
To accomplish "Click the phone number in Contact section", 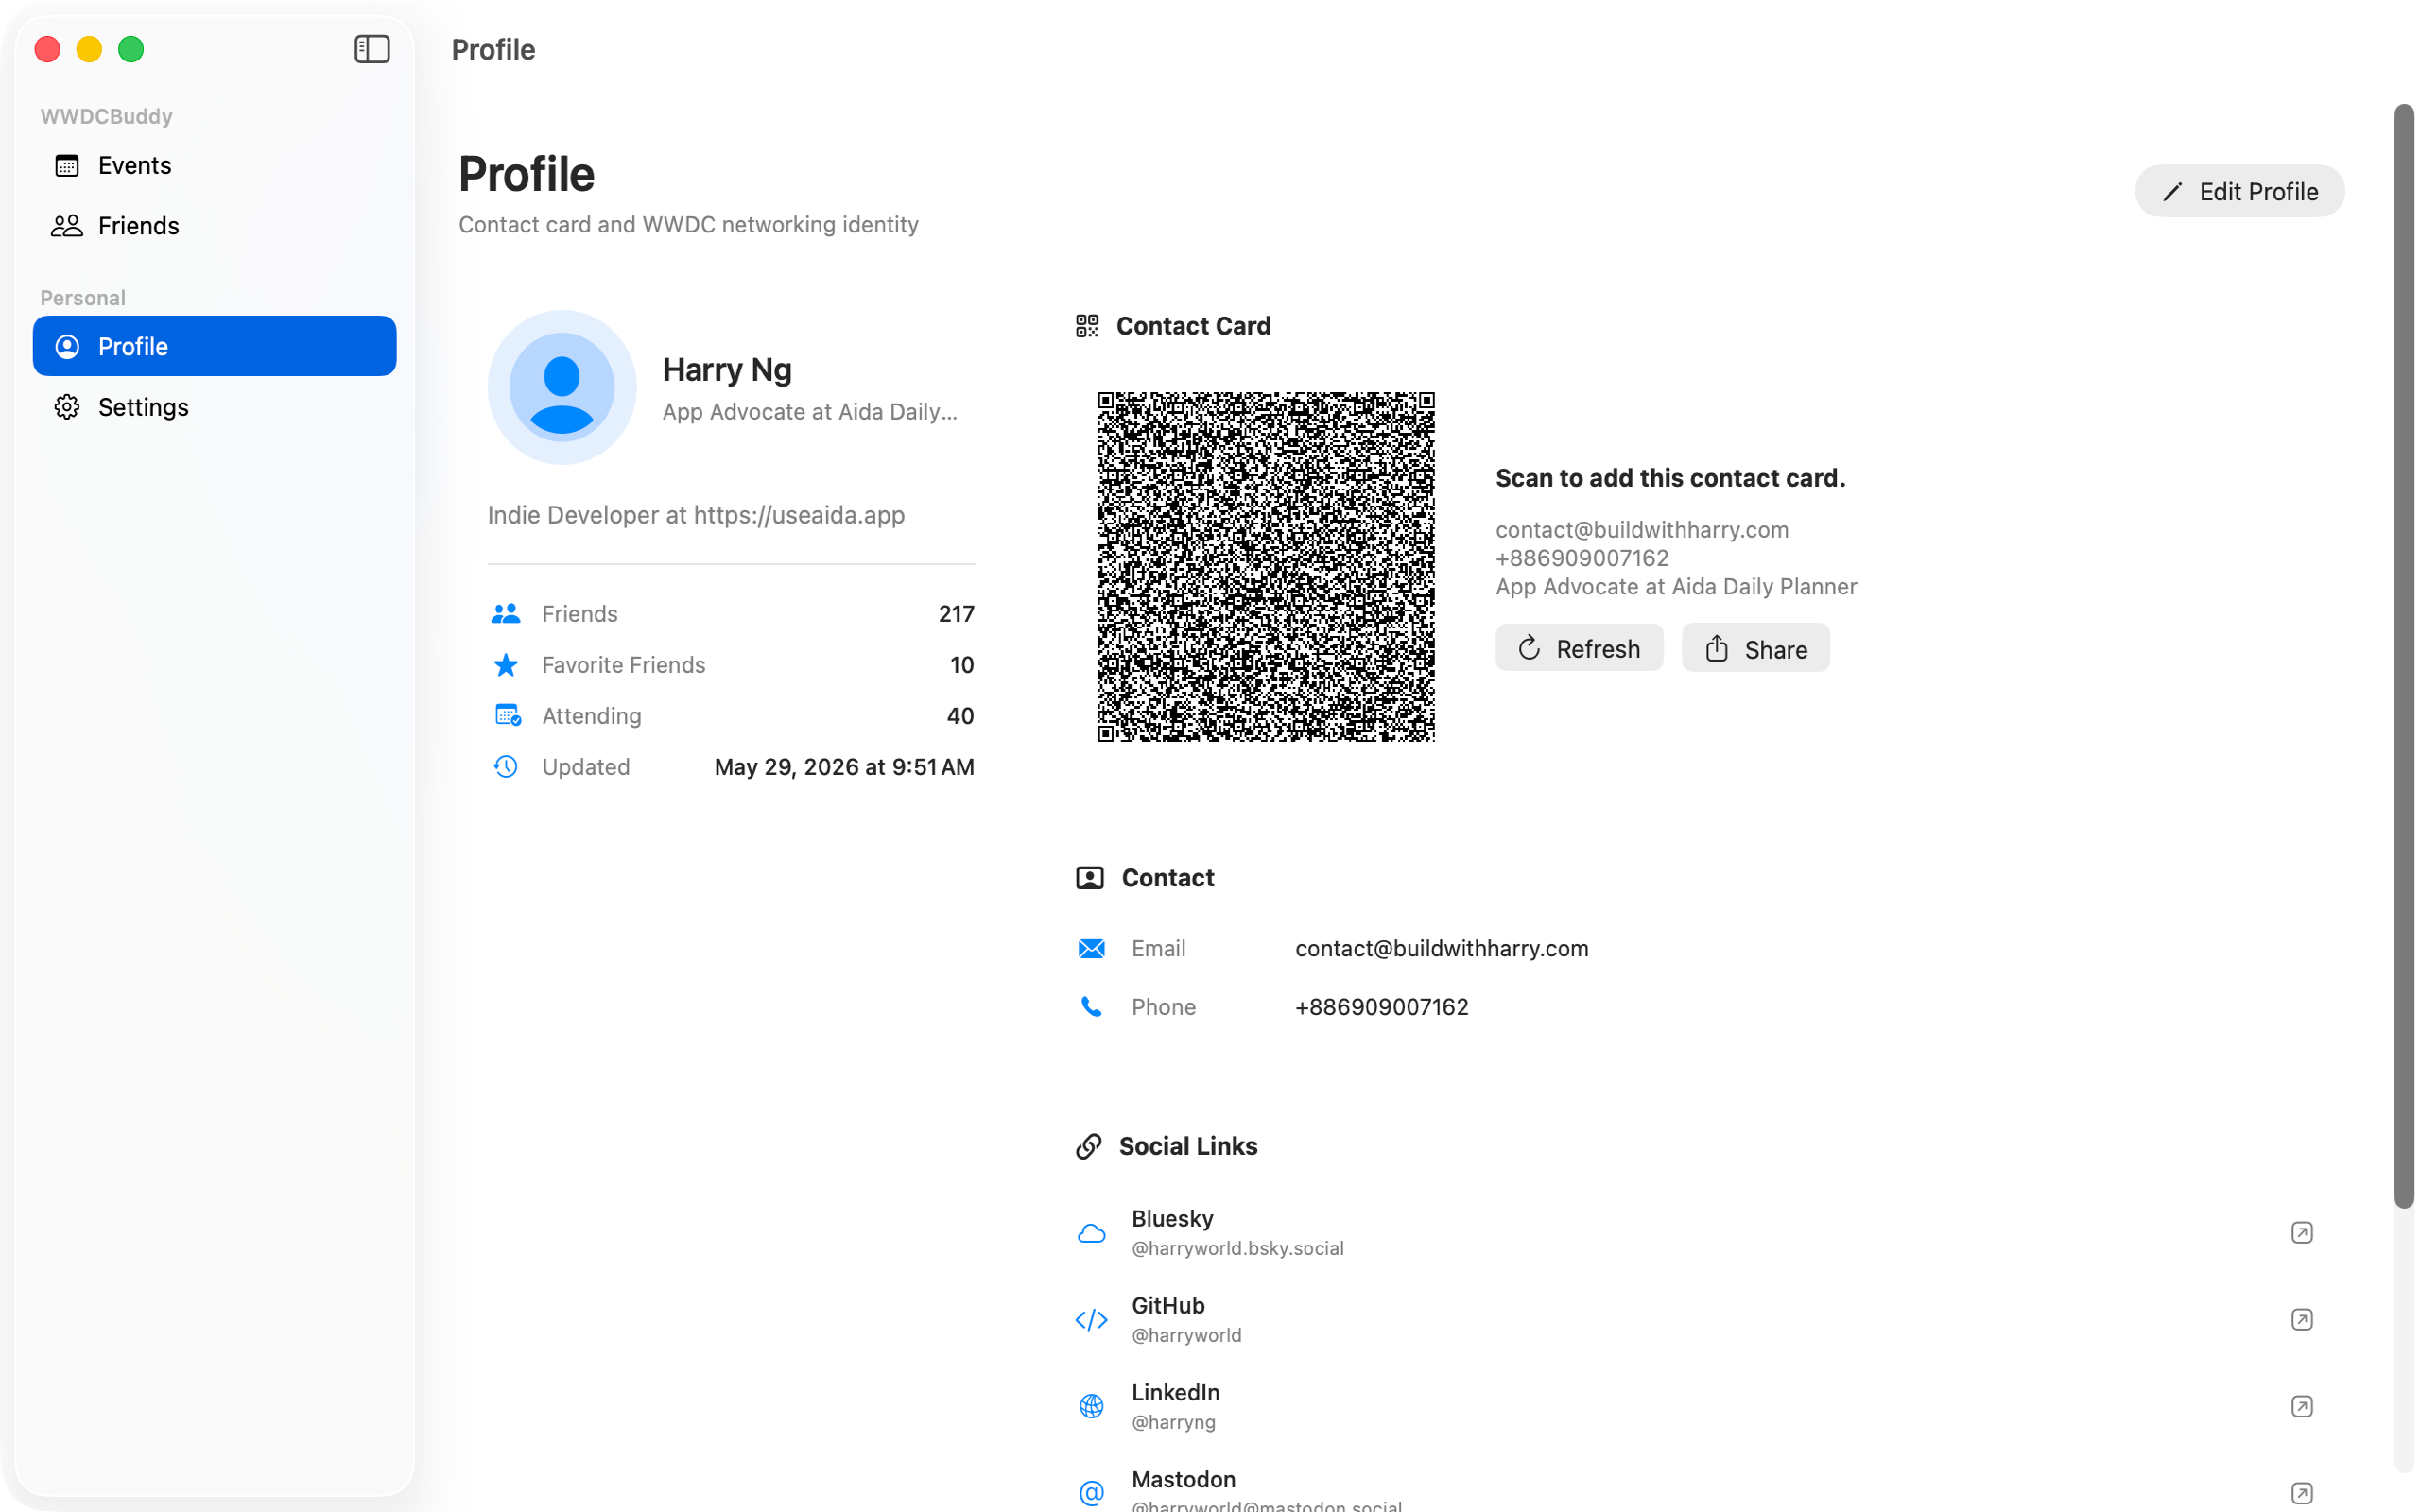I will (x=1381, y=1007).
